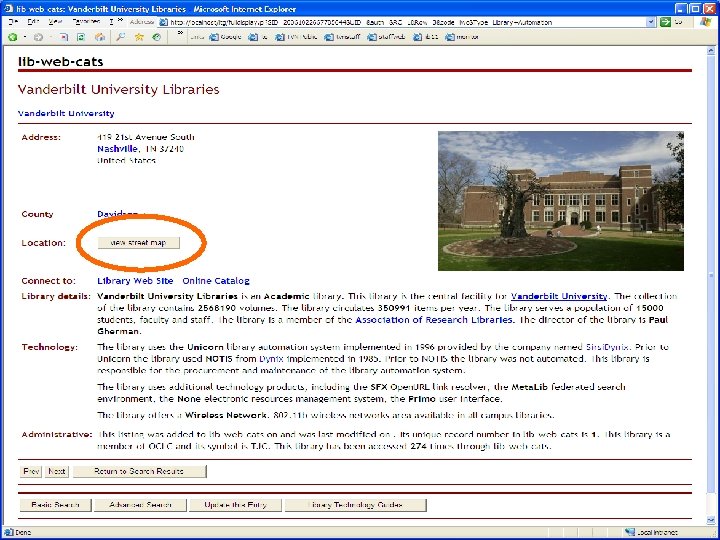Image resolution: width=720 pixels, height=540 pixels.
Task: Open the File menu
Action: (13, 22)
